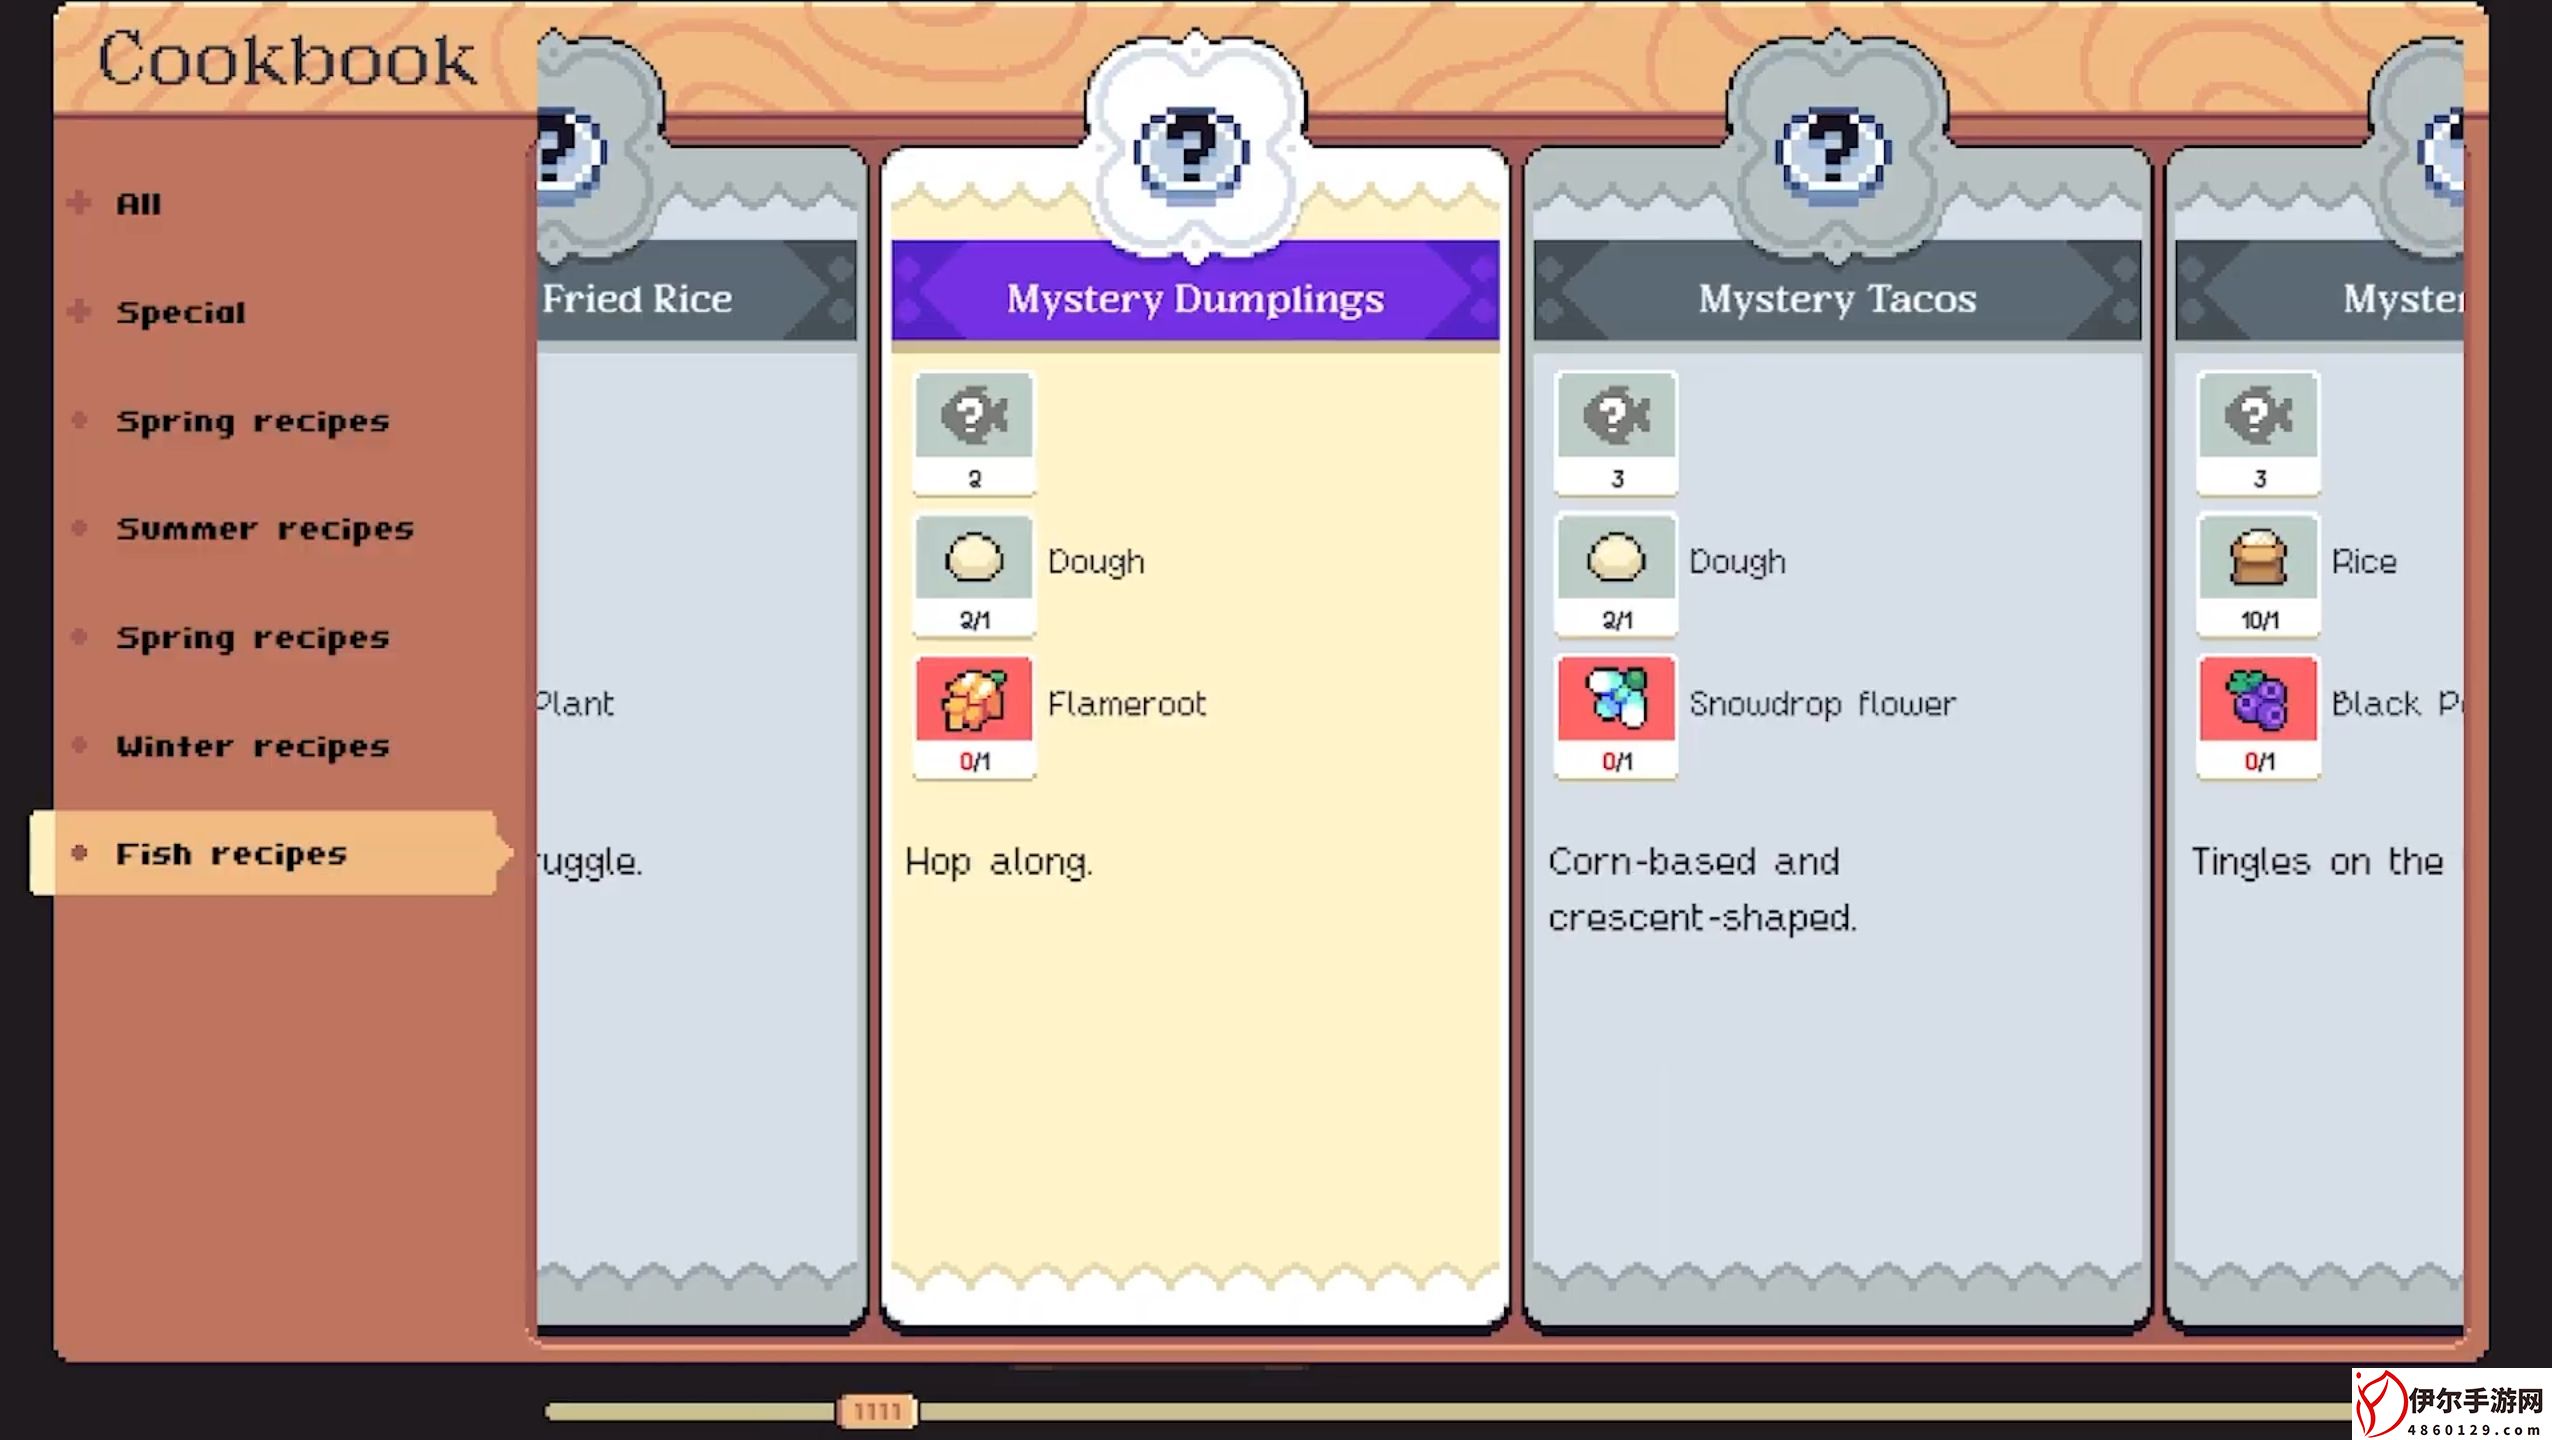Select the Special recipes category
Image resolution: width=2552 pixels, height=1440 pixels.
pos(181,312)
